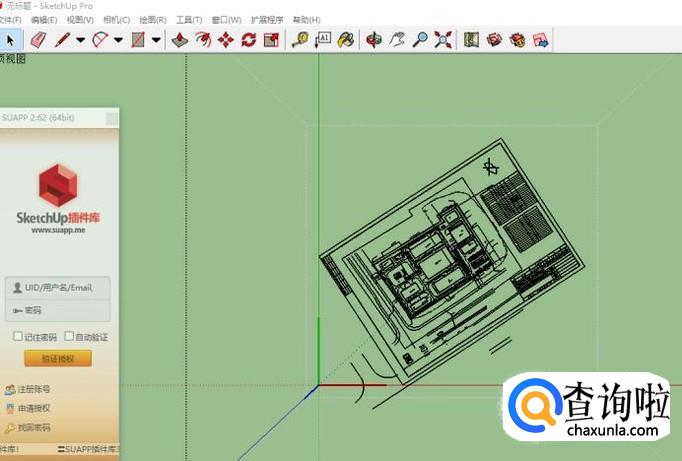This screenshot has height=461, width=682.
Task: Open the www.suapp.me website link
Action: (x=58, y=230)
